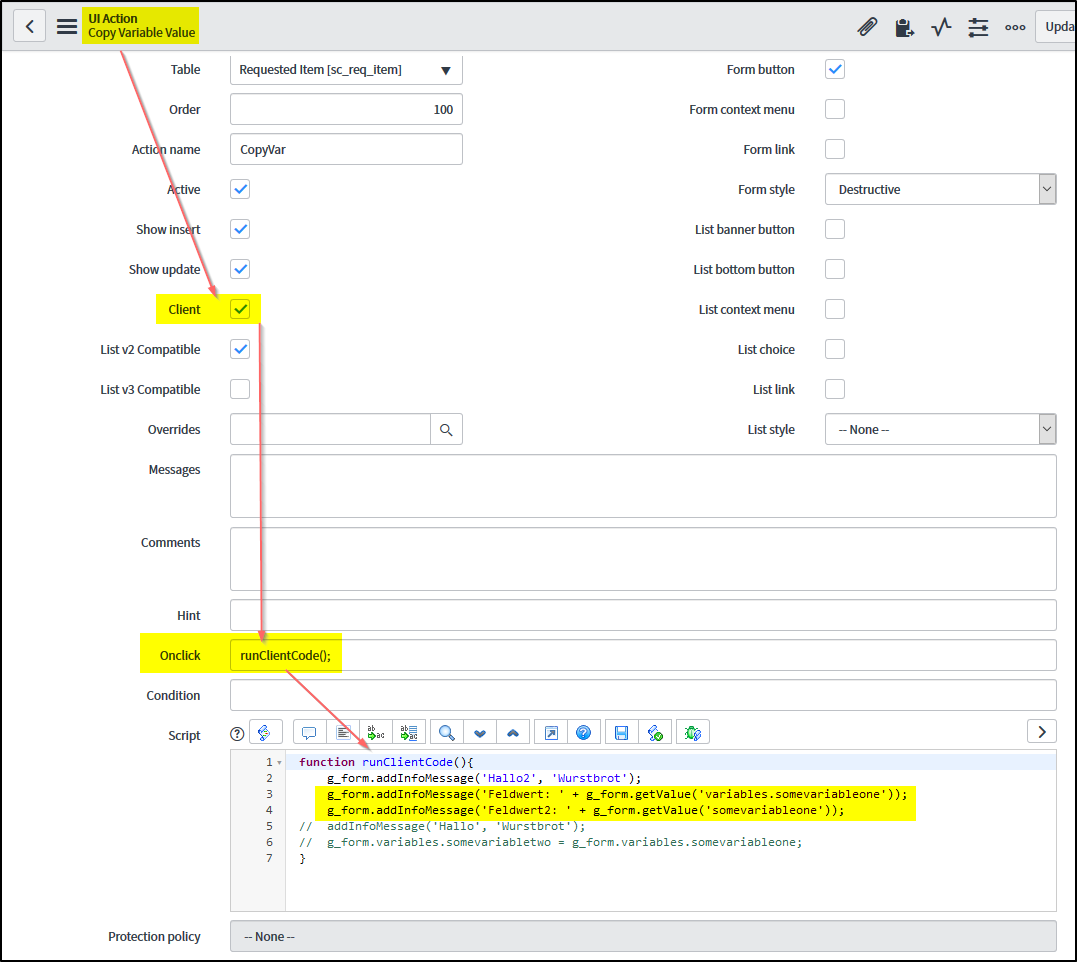
Task: Click the find next down-chevron icon
Action: (479, 733)
